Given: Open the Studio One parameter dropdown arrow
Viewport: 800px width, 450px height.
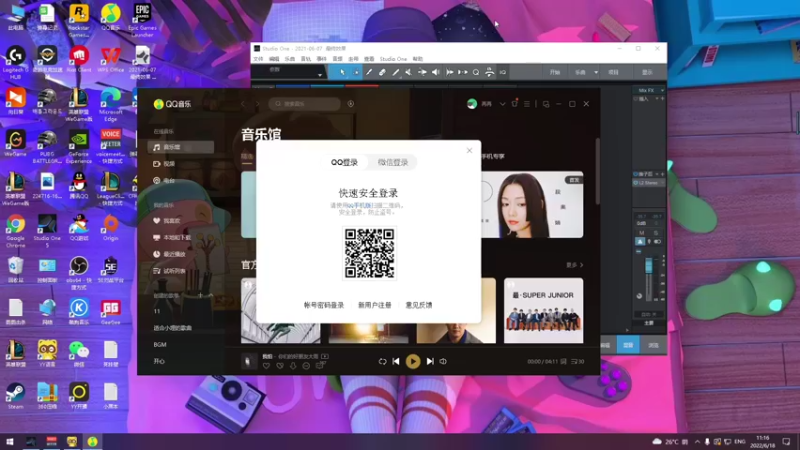Looking at the screenshot, I should coord(320,75).
